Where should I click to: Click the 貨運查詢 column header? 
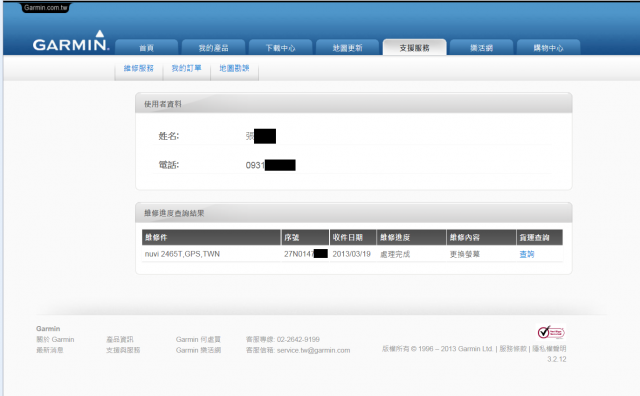click(540, 237)
